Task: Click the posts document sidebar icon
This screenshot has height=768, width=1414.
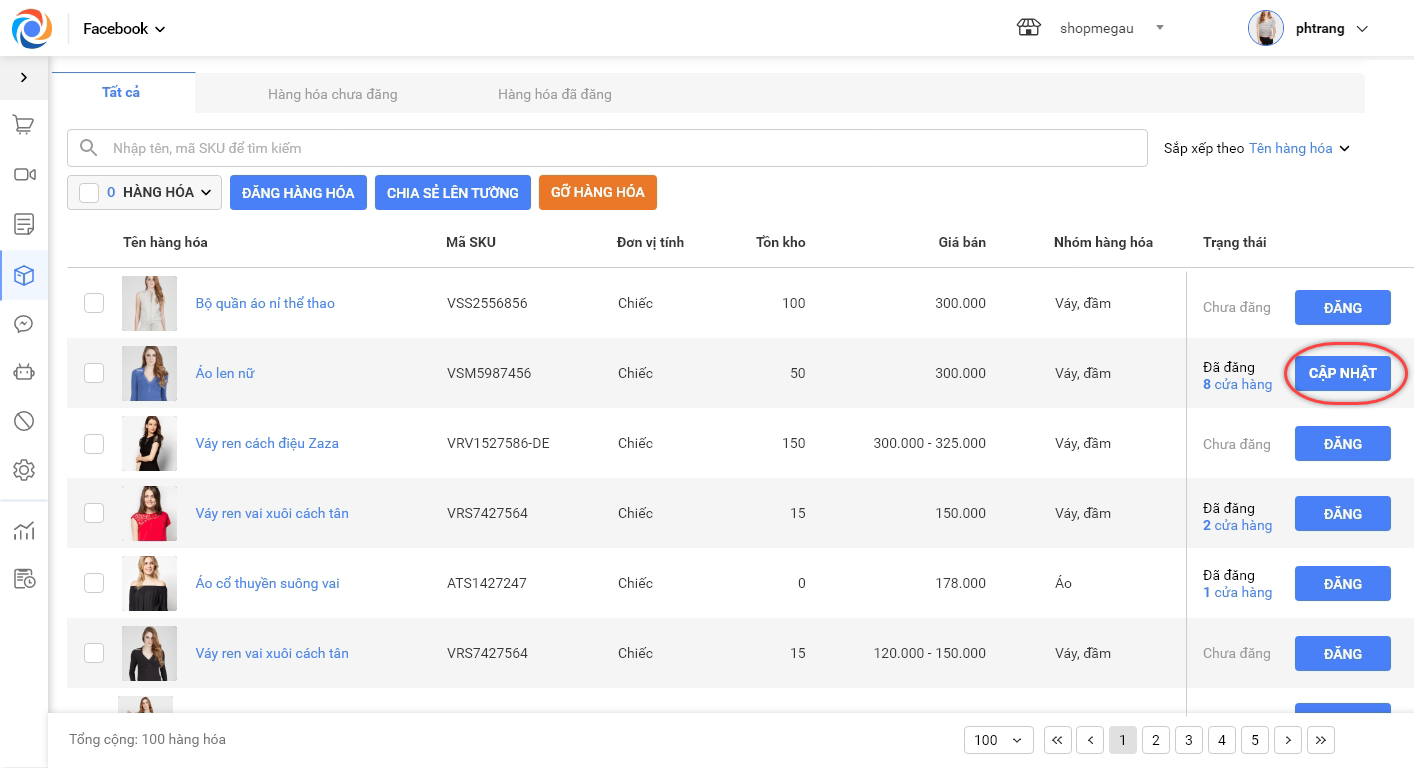Action: pyautogui.click(x=24, y=224)
